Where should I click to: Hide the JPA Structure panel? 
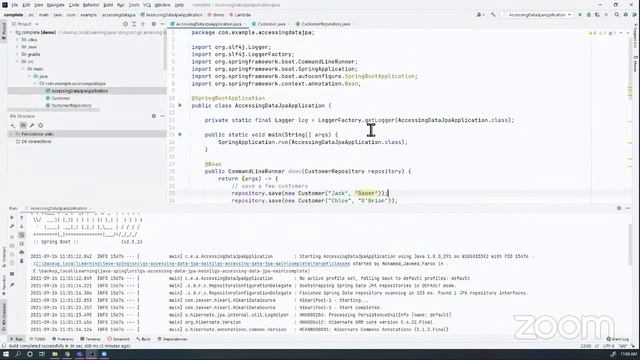click(x=162, y=116)
